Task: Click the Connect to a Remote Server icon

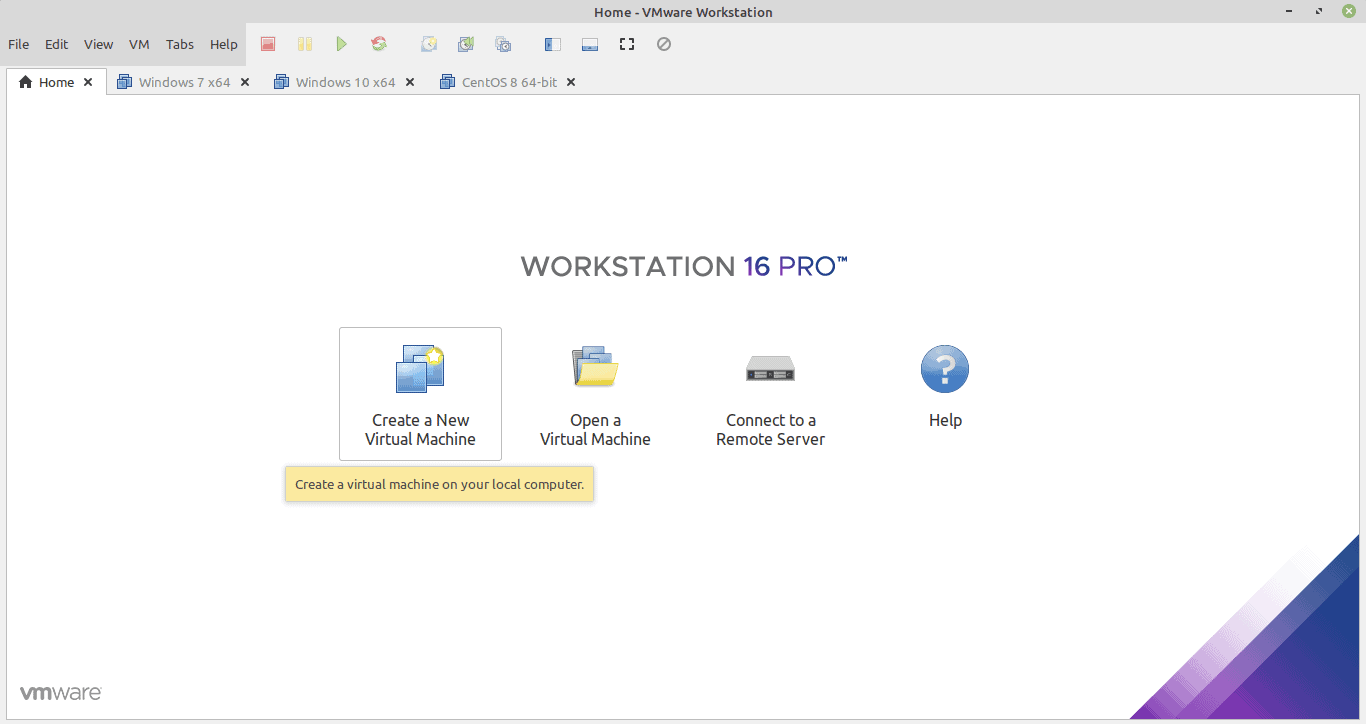Action: click(770, 369)
